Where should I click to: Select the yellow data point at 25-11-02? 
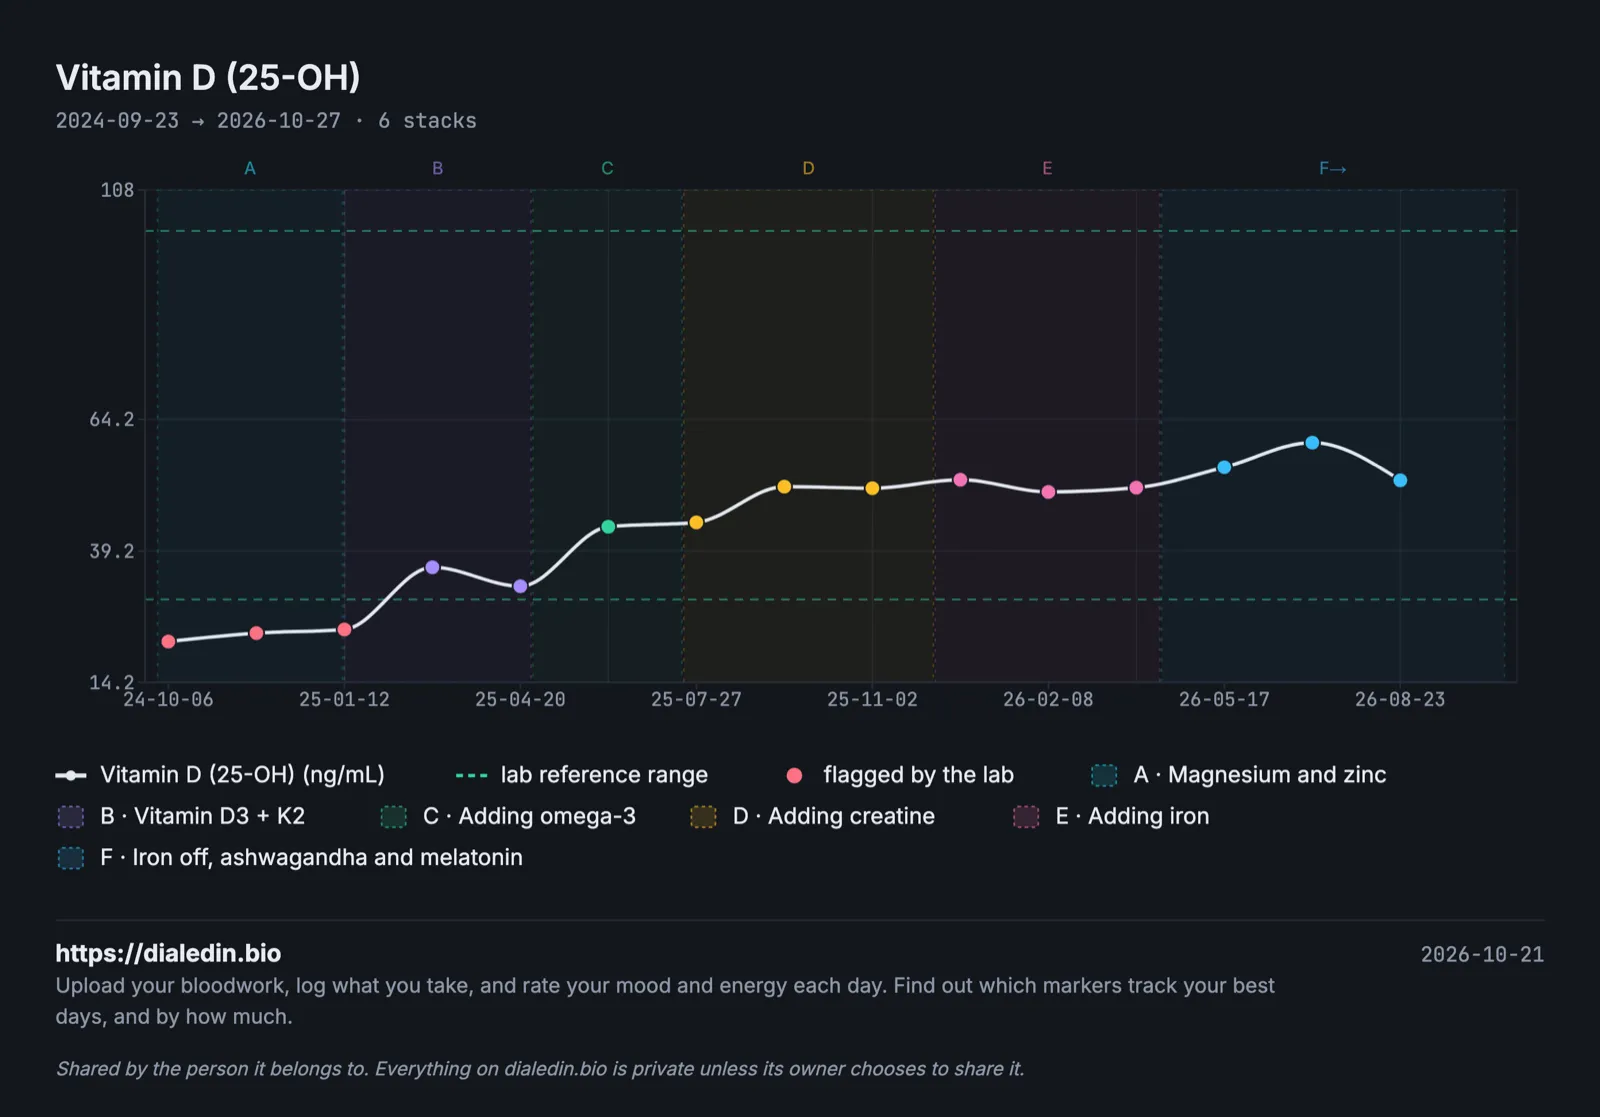tap(872, 488)
